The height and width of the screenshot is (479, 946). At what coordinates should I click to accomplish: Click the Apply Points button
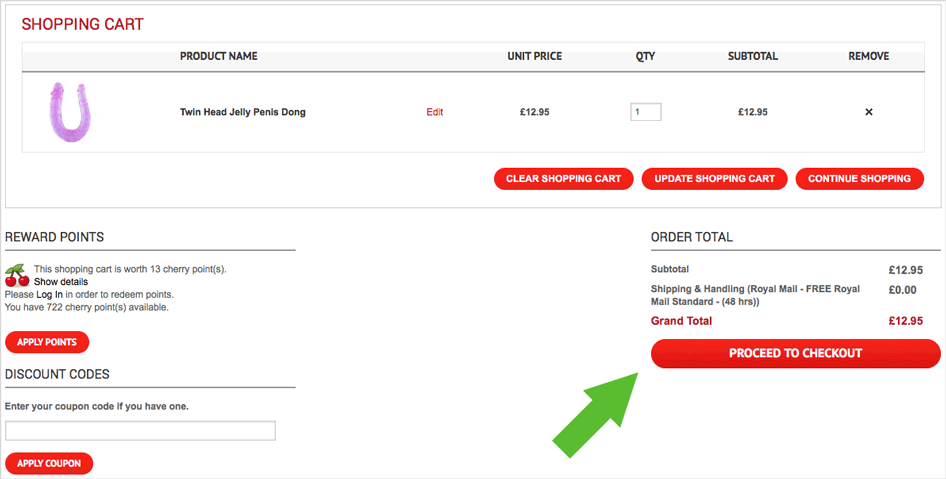click(x=47, y=342)
